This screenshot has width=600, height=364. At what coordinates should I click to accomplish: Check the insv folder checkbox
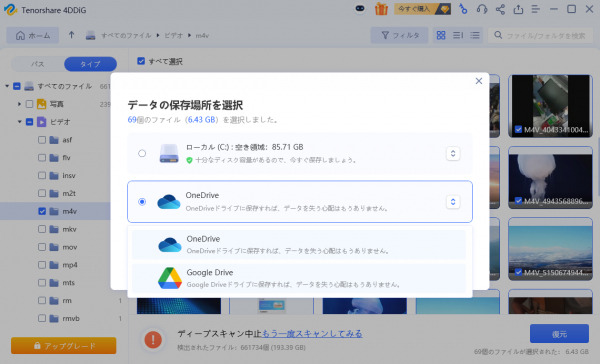click(x=42, y=175)
